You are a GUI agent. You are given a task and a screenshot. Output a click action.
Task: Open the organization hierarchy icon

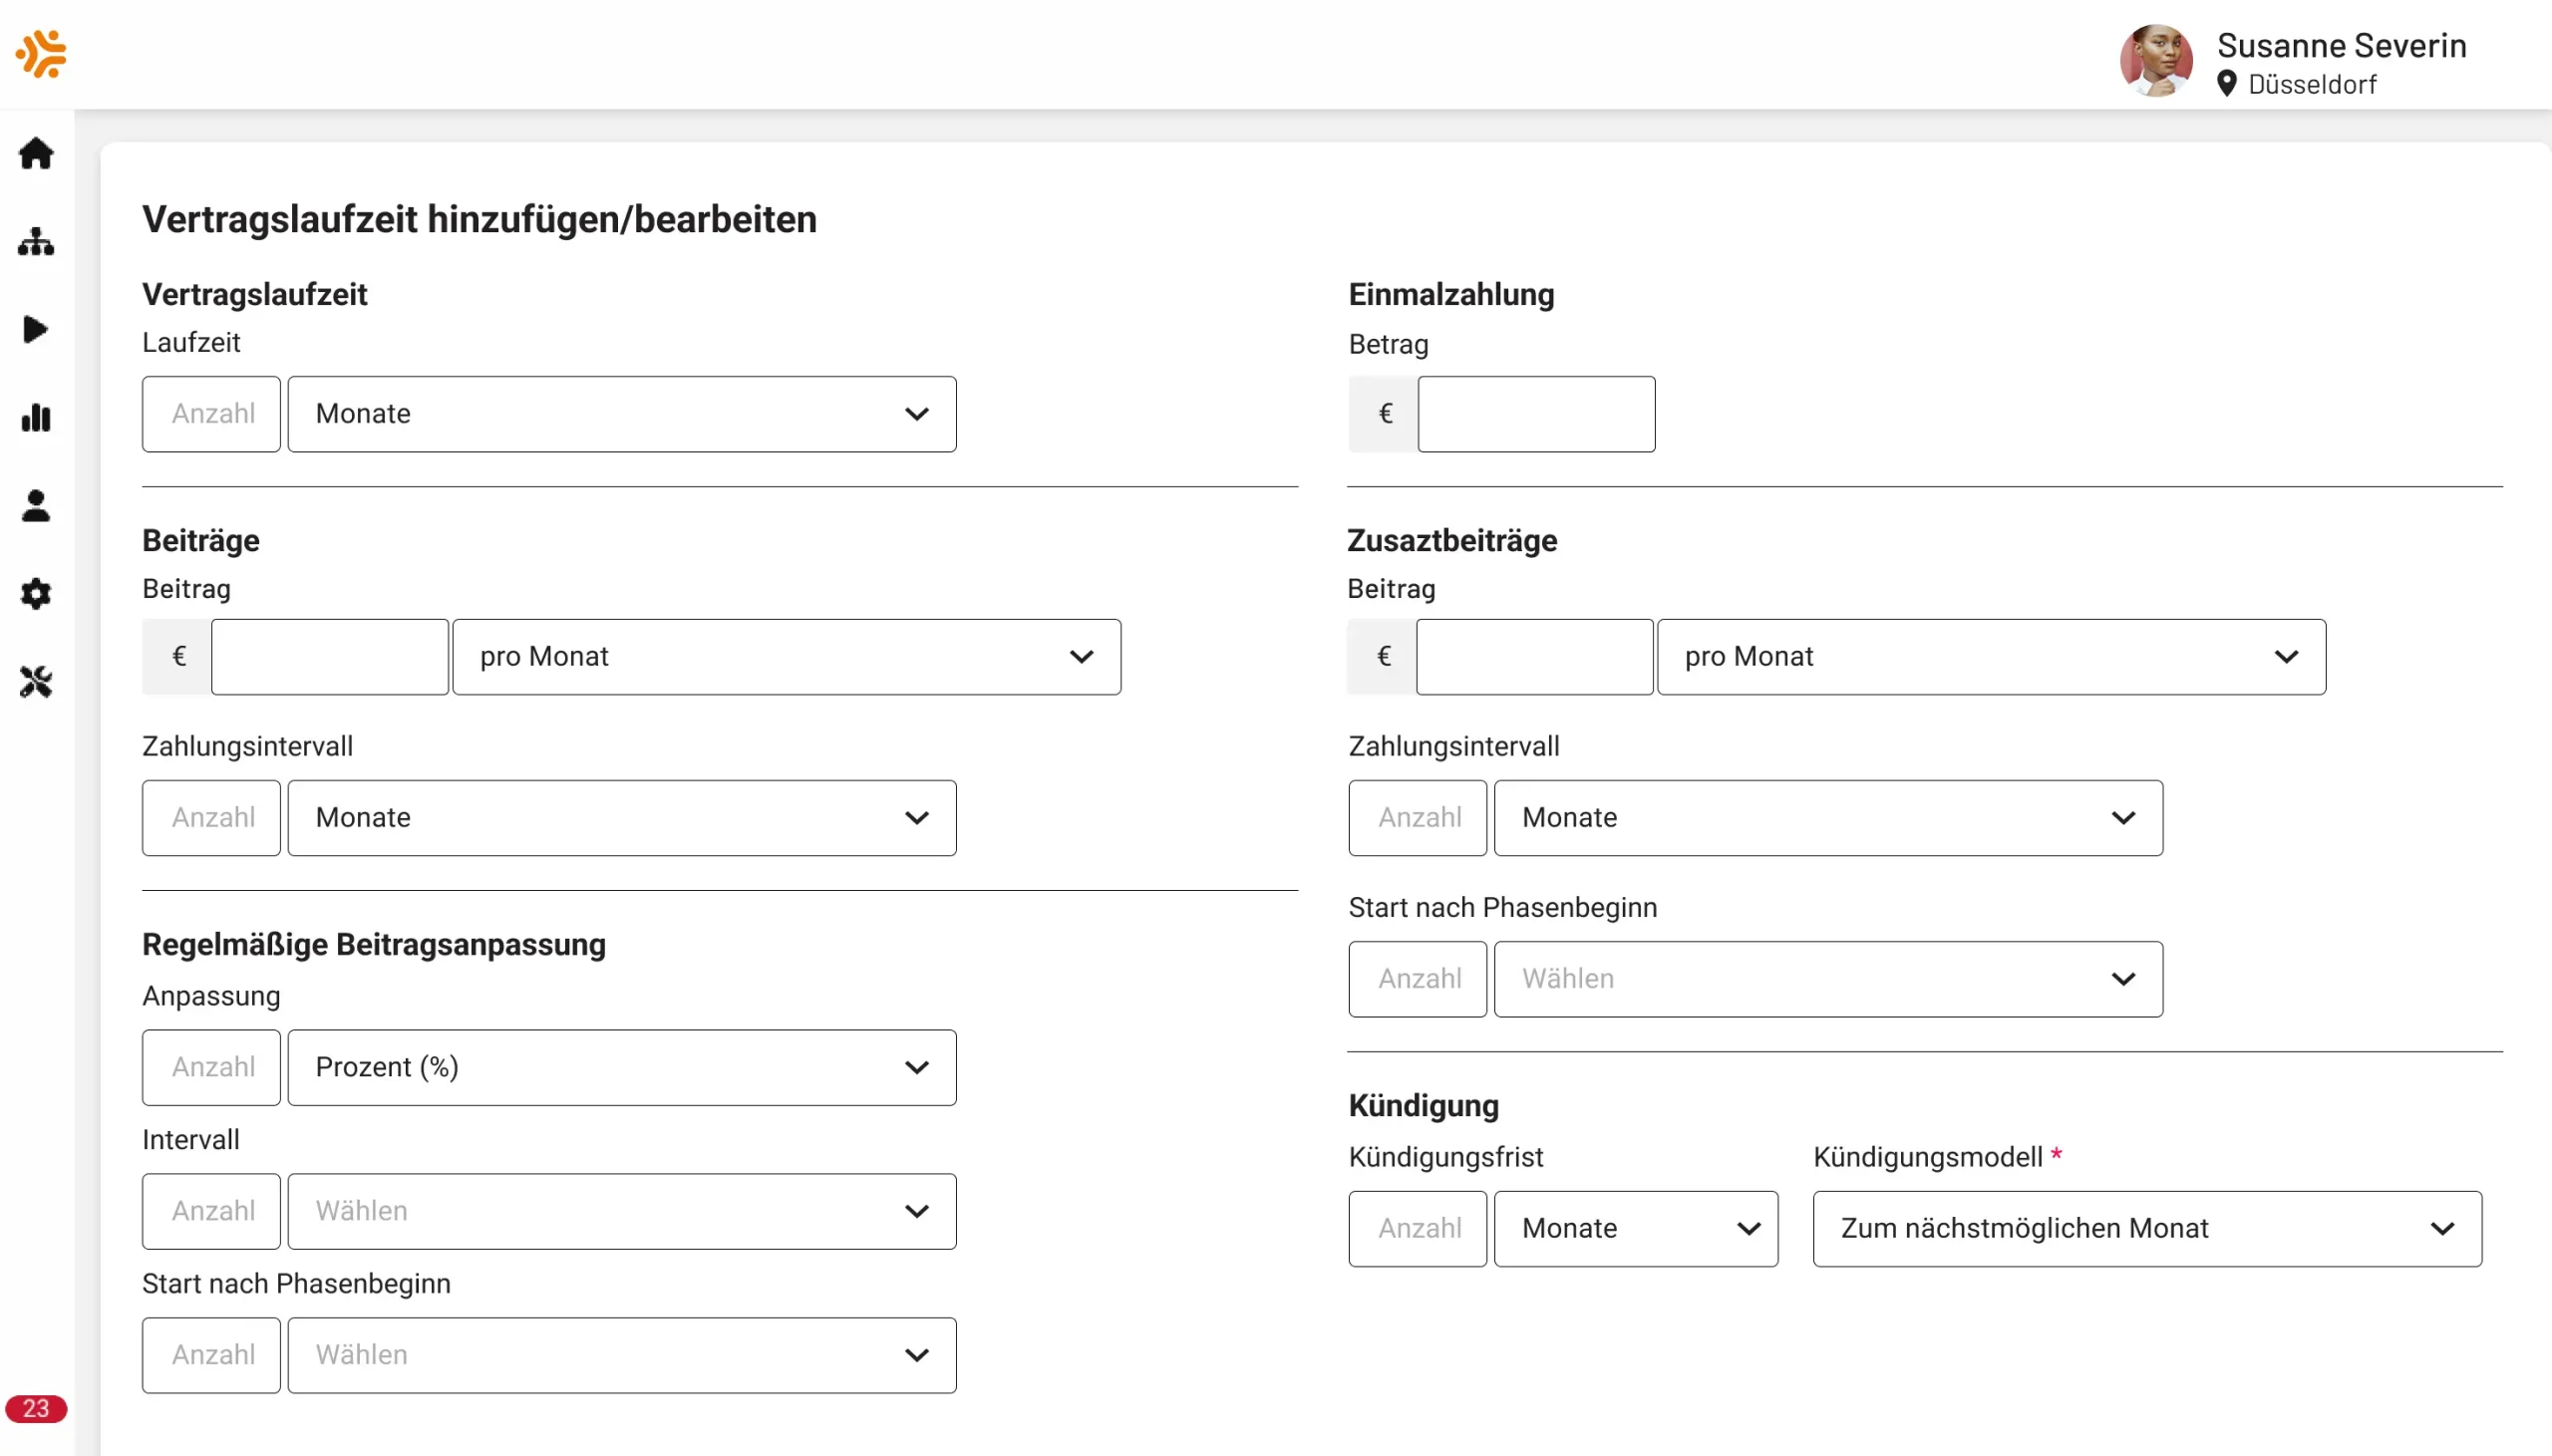(36, 241)
